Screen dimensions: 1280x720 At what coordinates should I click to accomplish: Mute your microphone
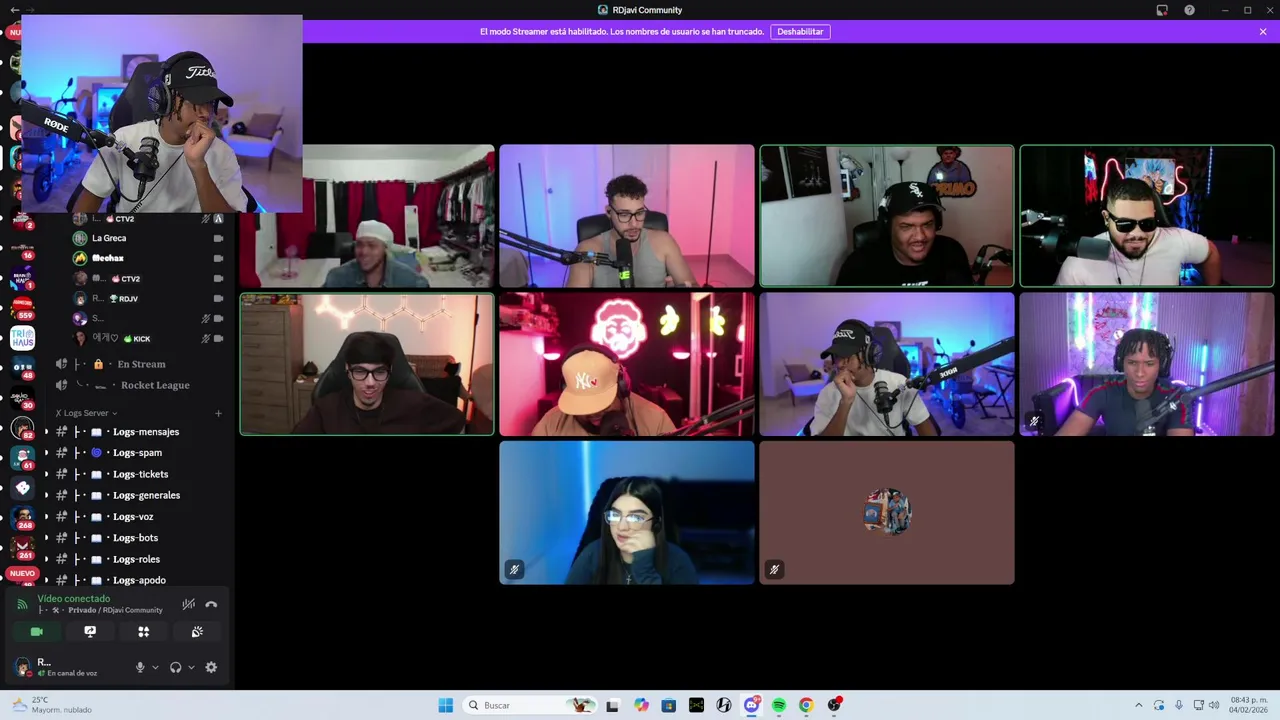point(140,667)
